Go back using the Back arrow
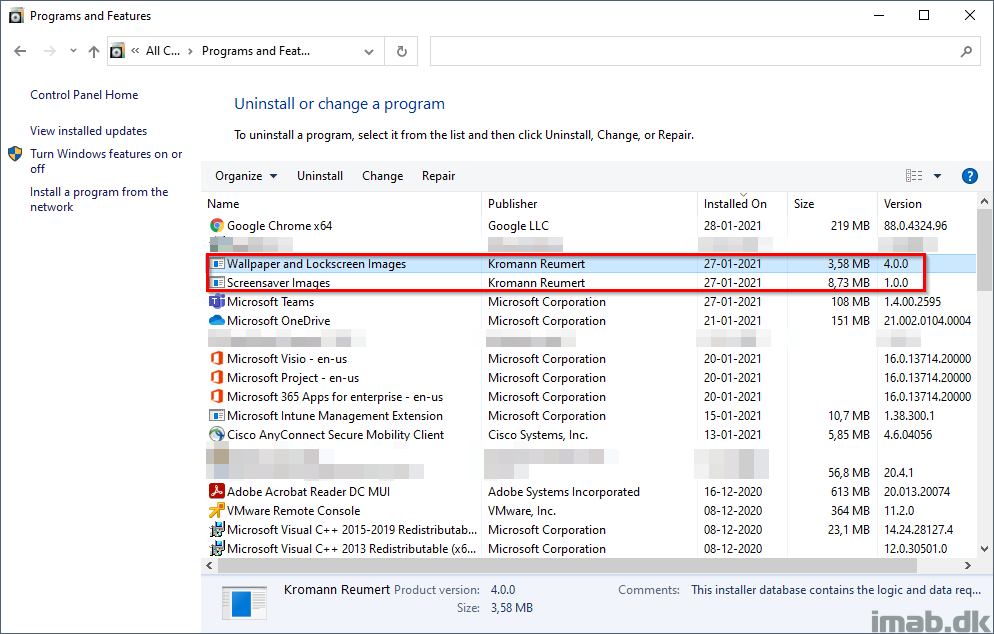994x634 pixels. click(x=20, y=51)
